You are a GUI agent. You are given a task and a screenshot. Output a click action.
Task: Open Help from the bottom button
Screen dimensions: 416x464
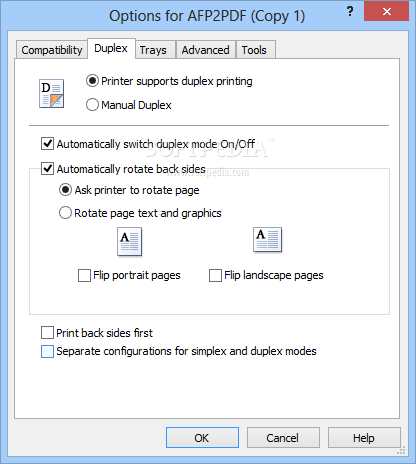(x=364, y=438)
